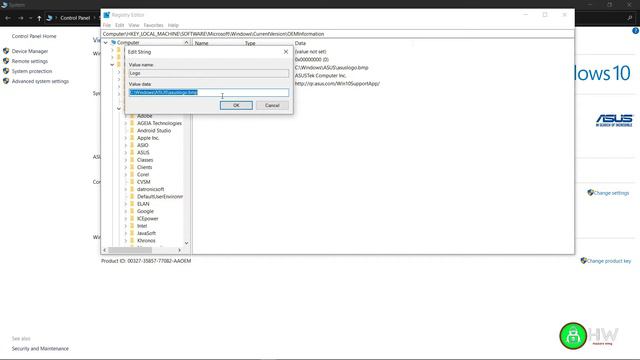Screen dimensions: 640x360
Task: Select the (value not set) data entry
Action: pos(310,52)
